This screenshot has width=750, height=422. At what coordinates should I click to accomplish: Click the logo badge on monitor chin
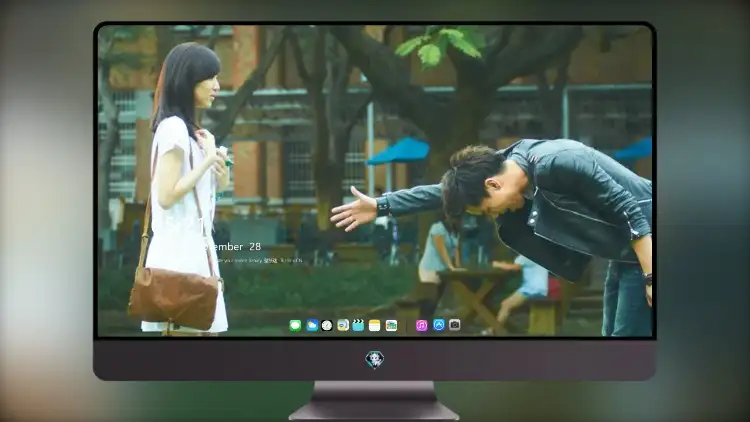click(375, 360)
